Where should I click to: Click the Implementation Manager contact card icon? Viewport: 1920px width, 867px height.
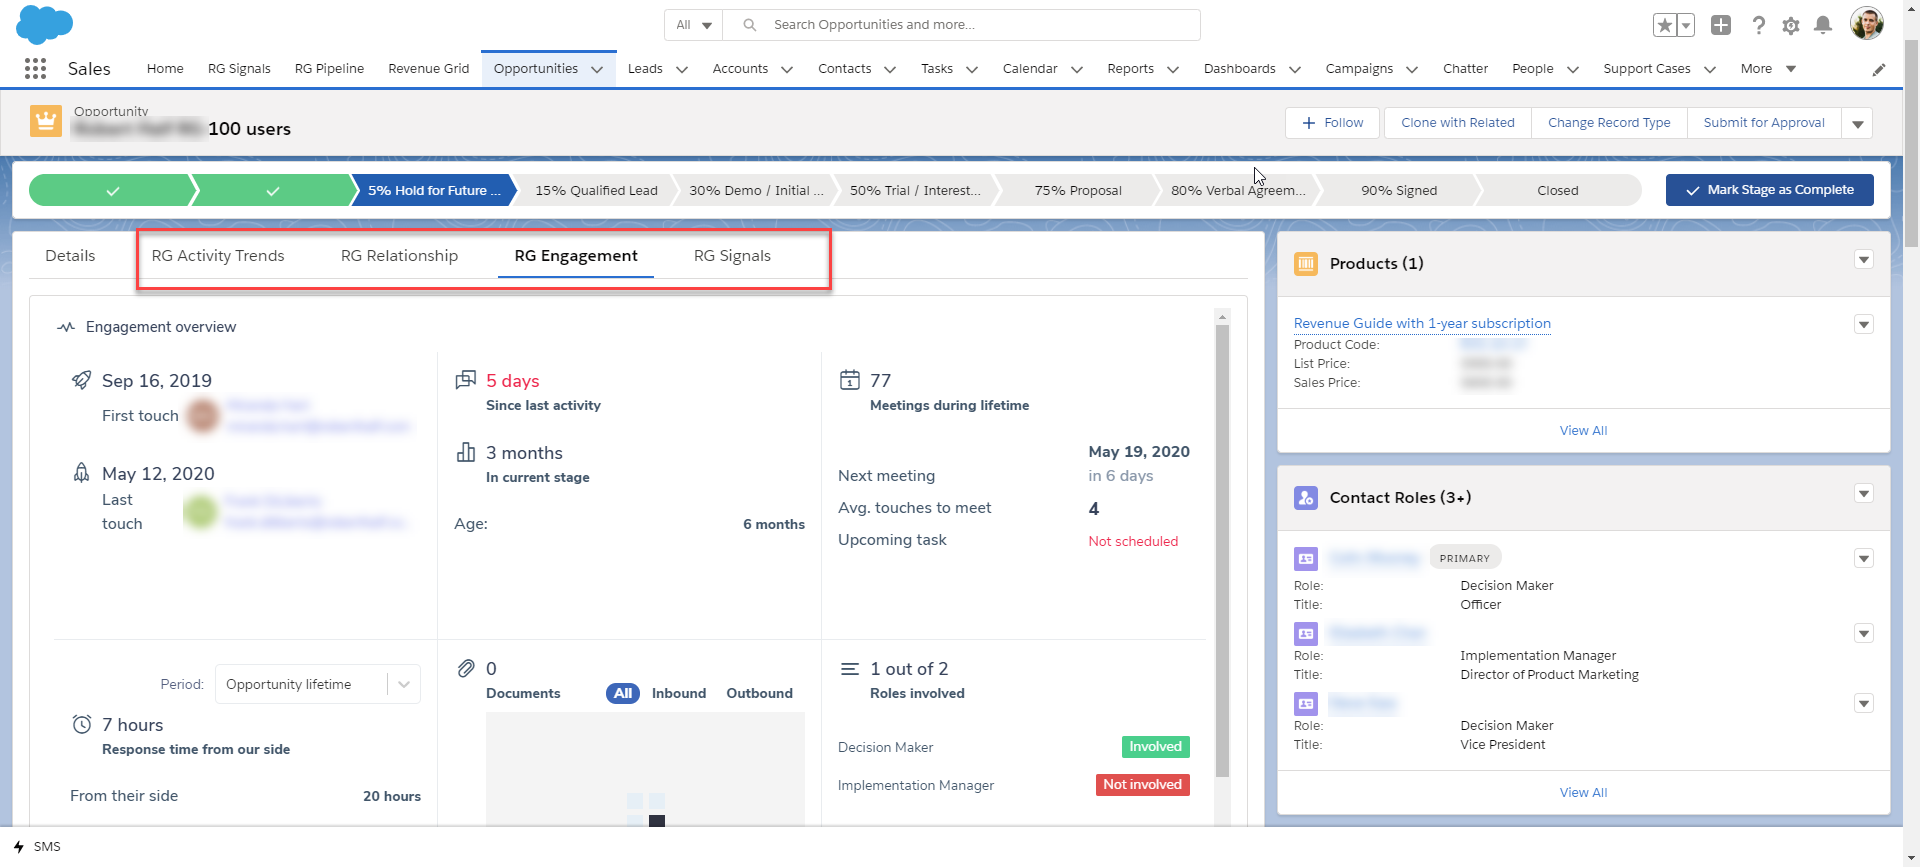click(1306, 634)
